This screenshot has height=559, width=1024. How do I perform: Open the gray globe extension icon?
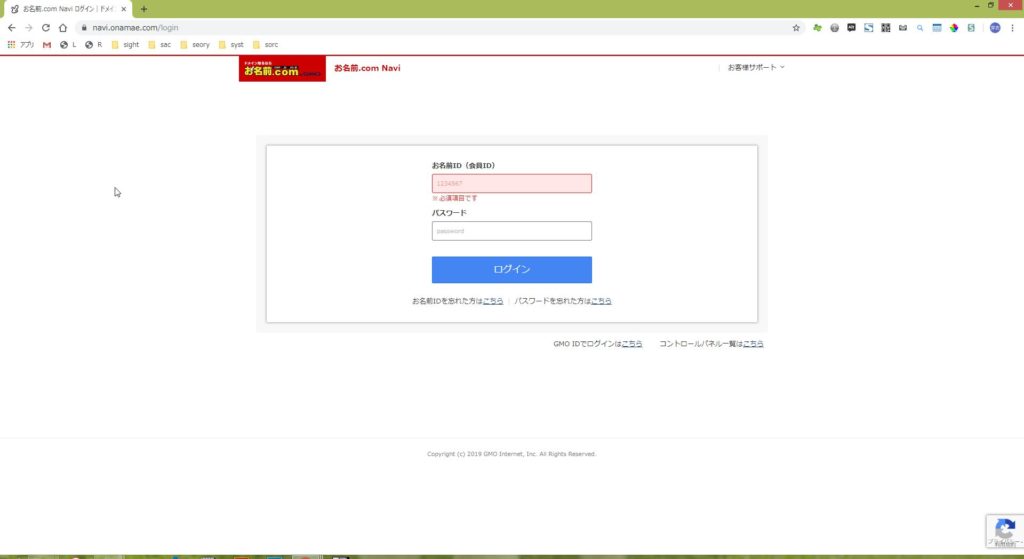(834, 27)
